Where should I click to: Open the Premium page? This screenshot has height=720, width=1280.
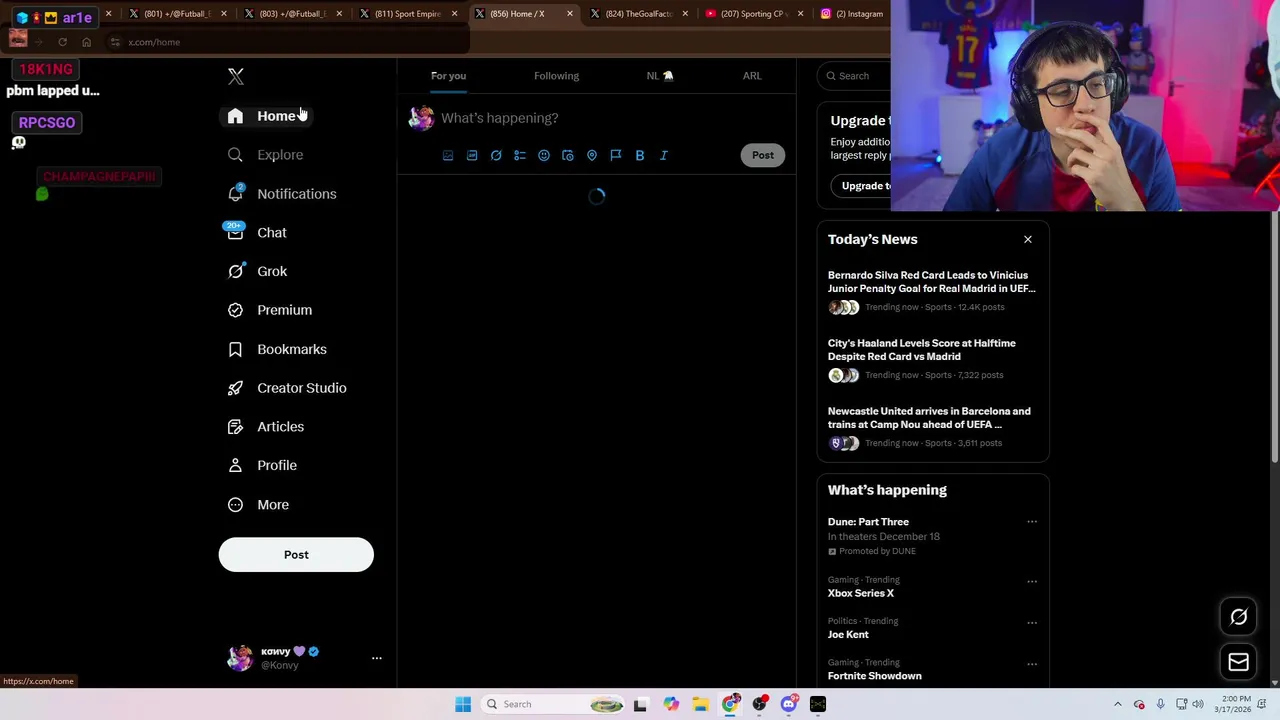269,310
